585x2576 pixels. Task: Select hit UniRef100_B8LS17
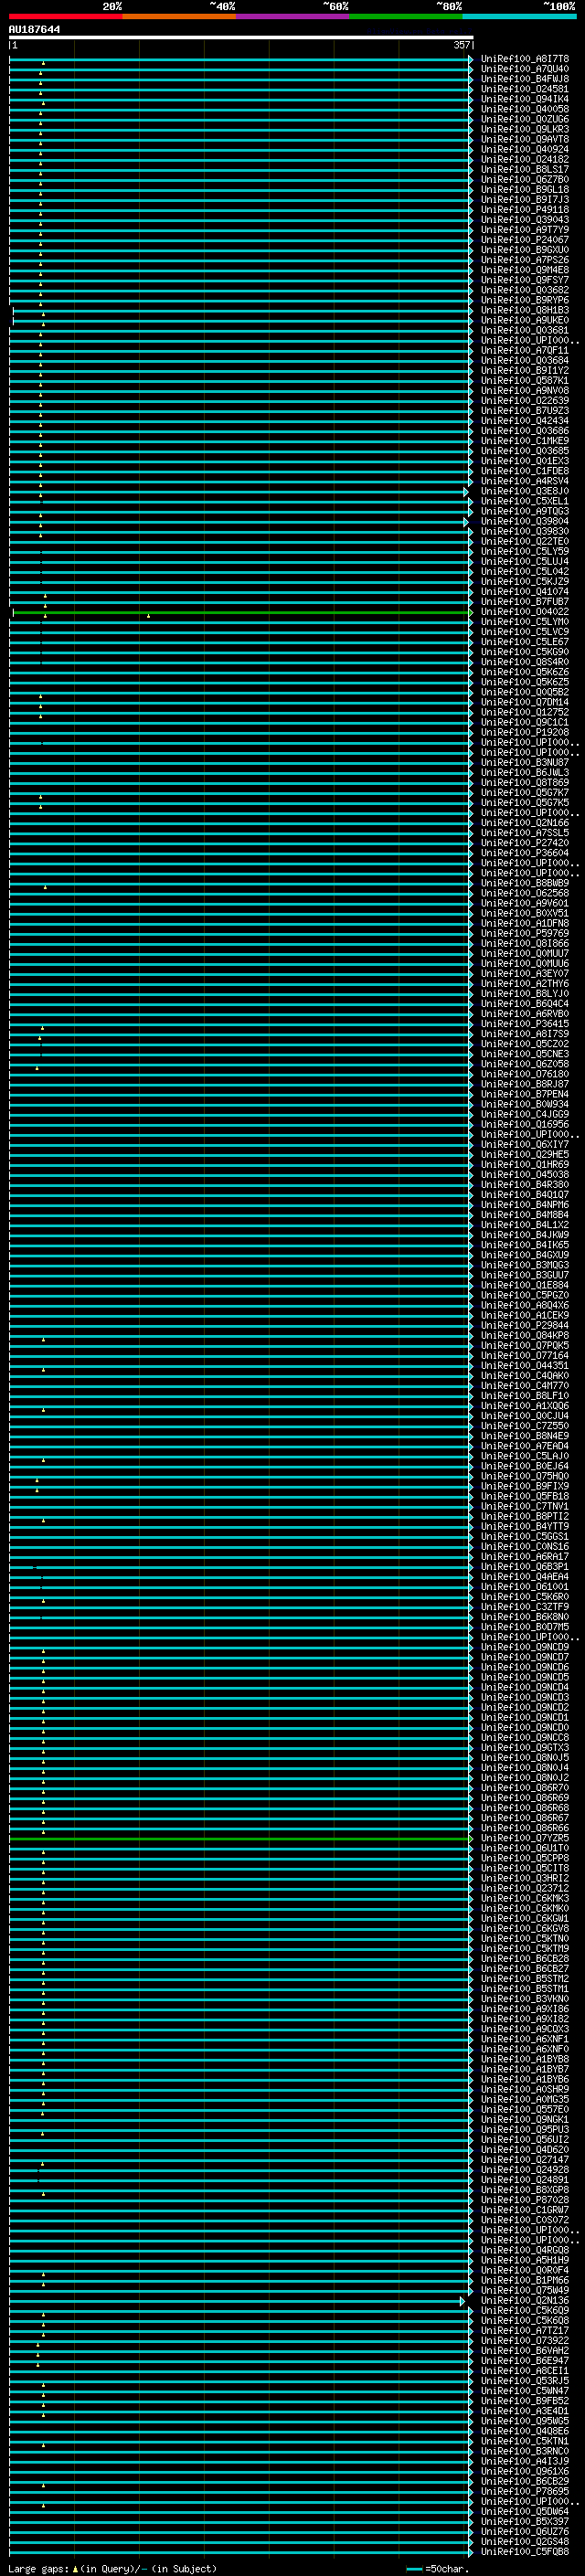524,170
